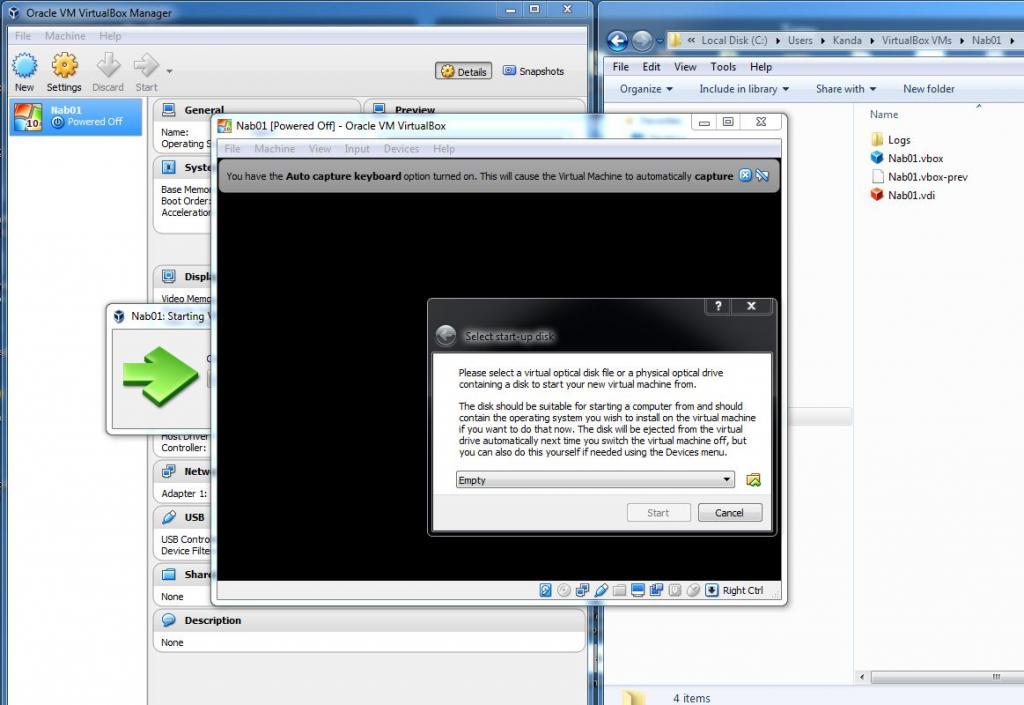Click the Preview section monitor icon
The height and width of the screenshot is (705, 1024).
pos(379,110)
